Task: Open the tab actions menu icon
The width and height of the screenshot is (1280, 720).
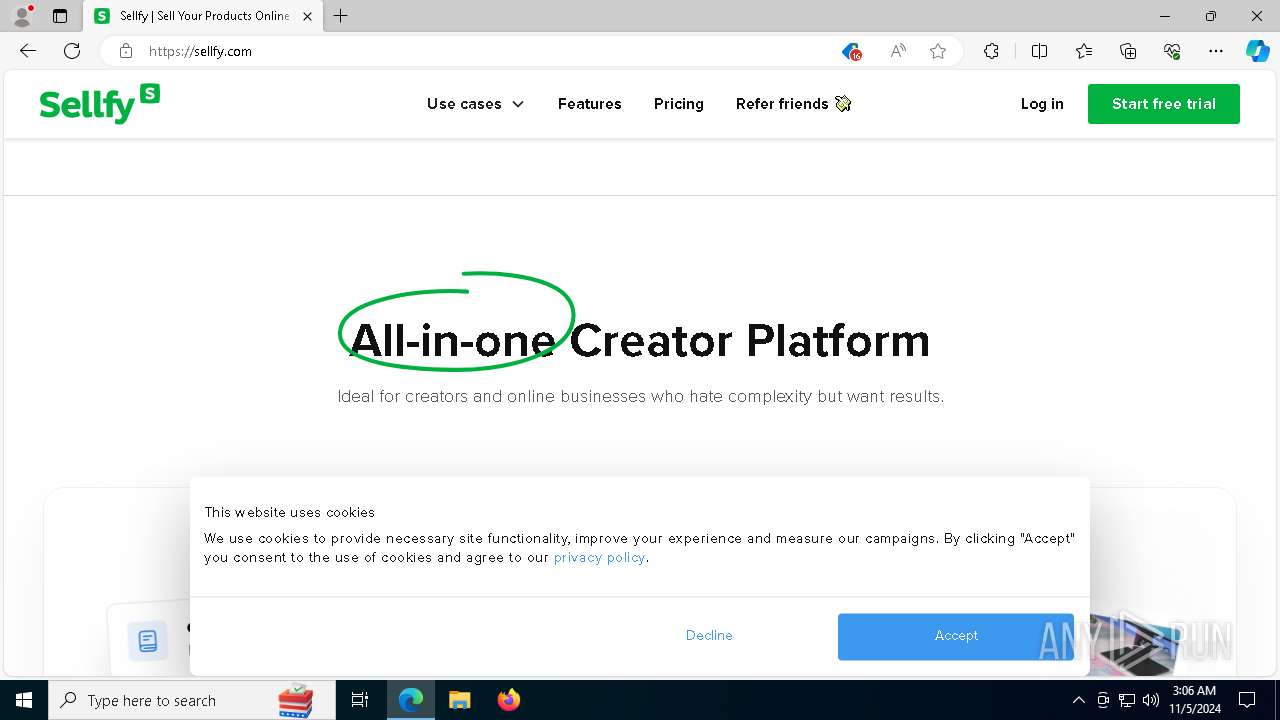Action: 60,16
